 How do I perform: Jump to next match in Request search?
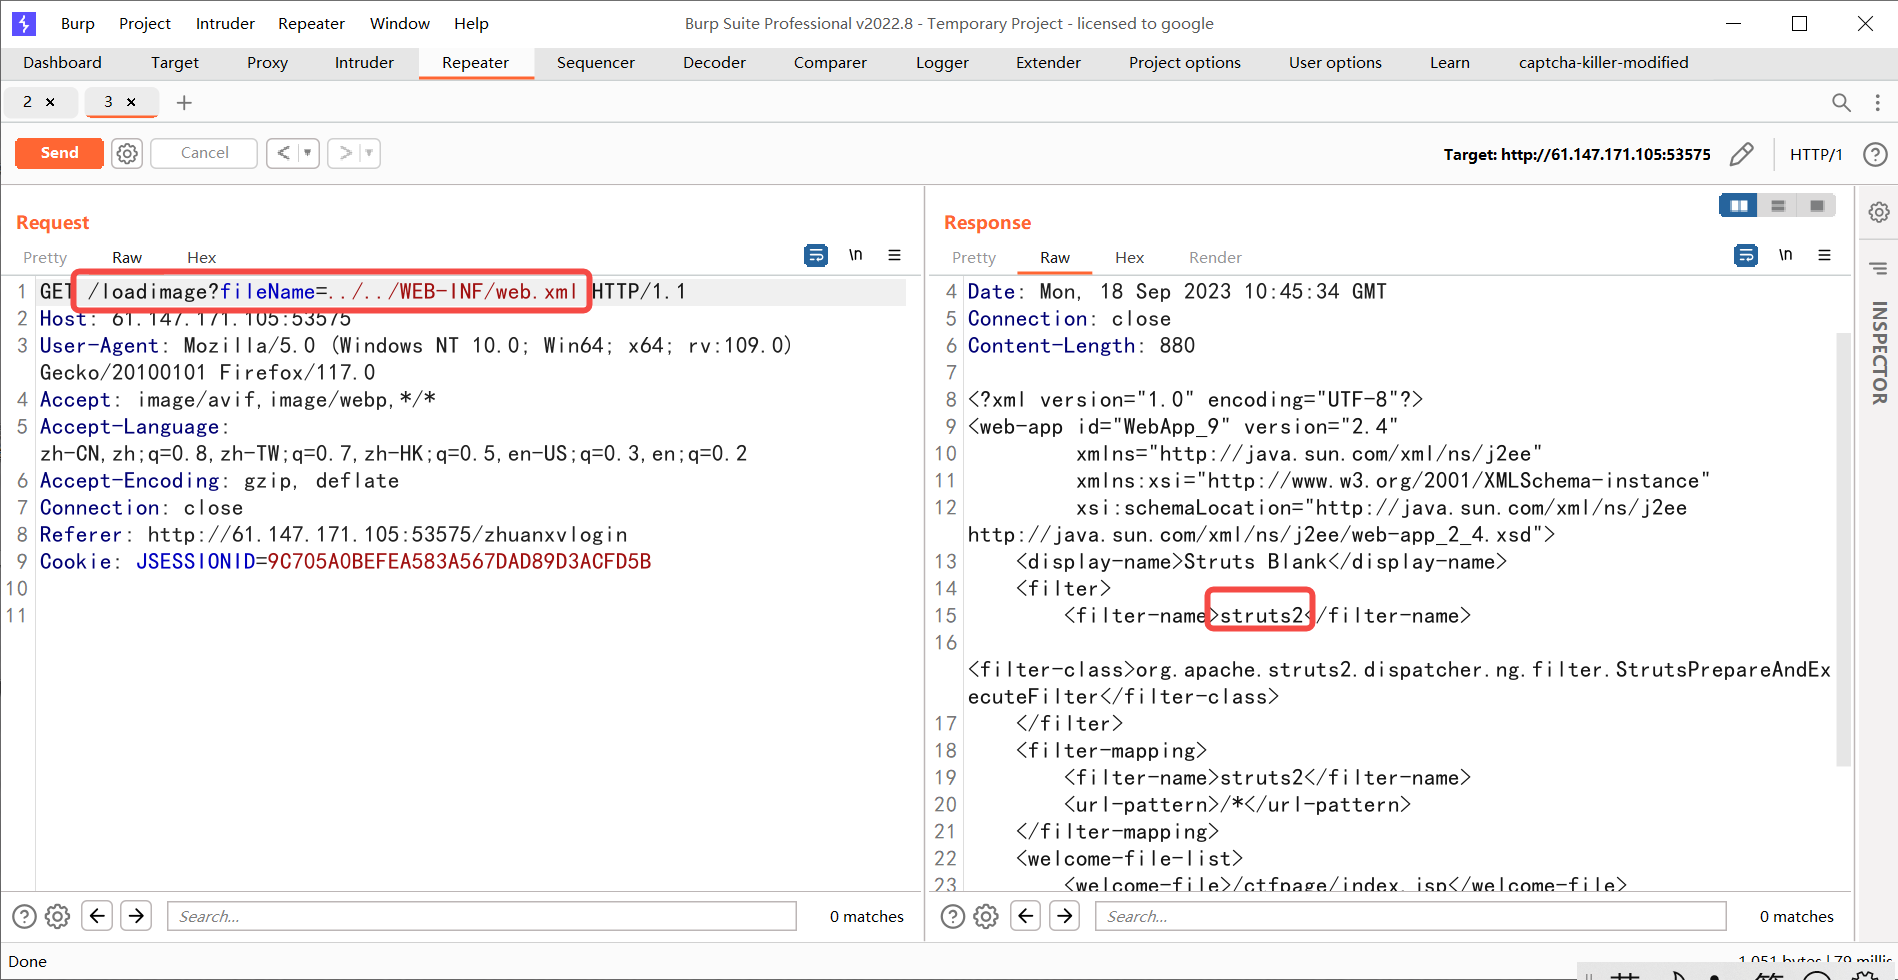coord(136,915)
